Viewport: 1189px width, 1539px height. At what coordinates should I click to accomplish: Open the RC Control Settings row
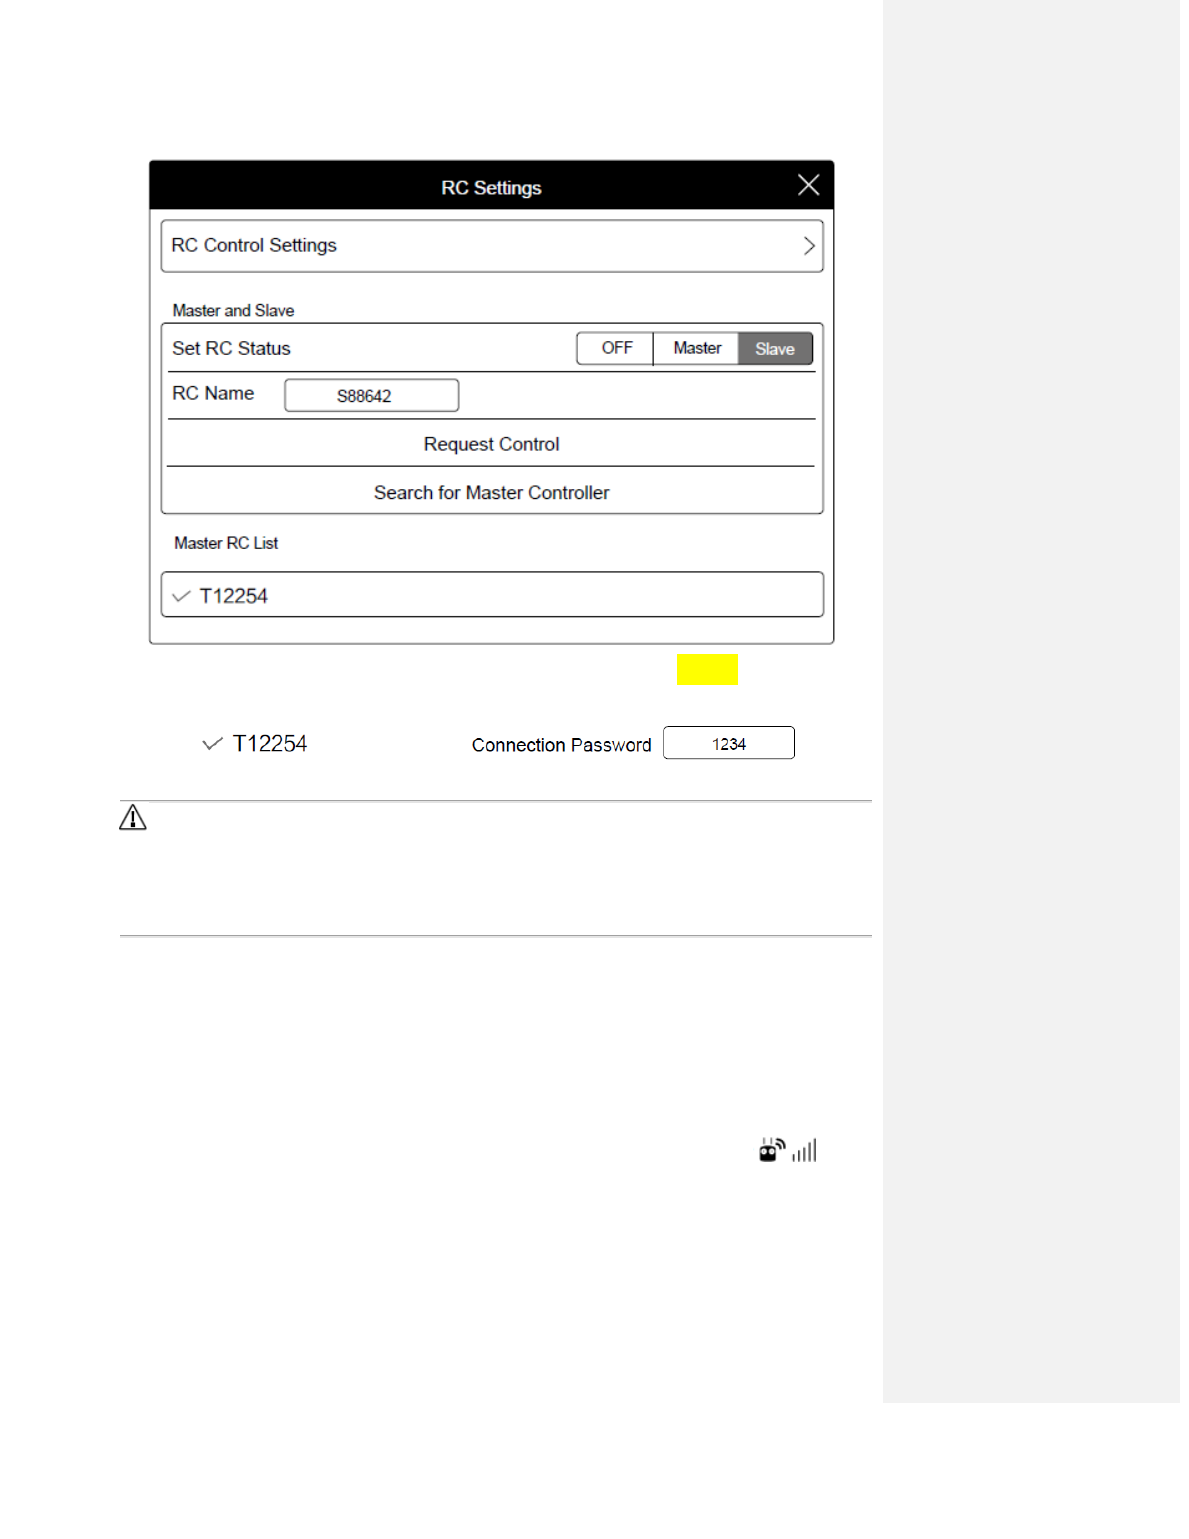pos(492,246)
